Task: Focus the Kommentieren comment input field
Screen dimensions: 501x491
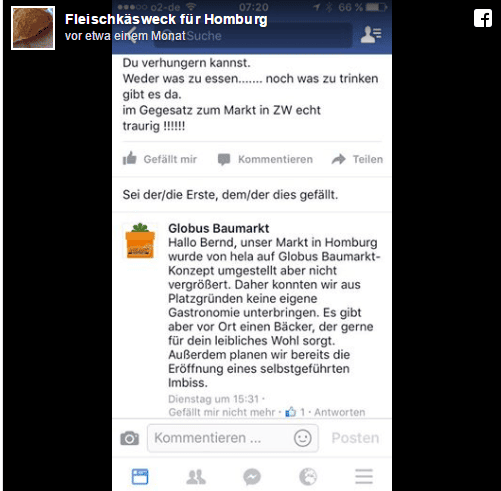Action: (233, 438)
